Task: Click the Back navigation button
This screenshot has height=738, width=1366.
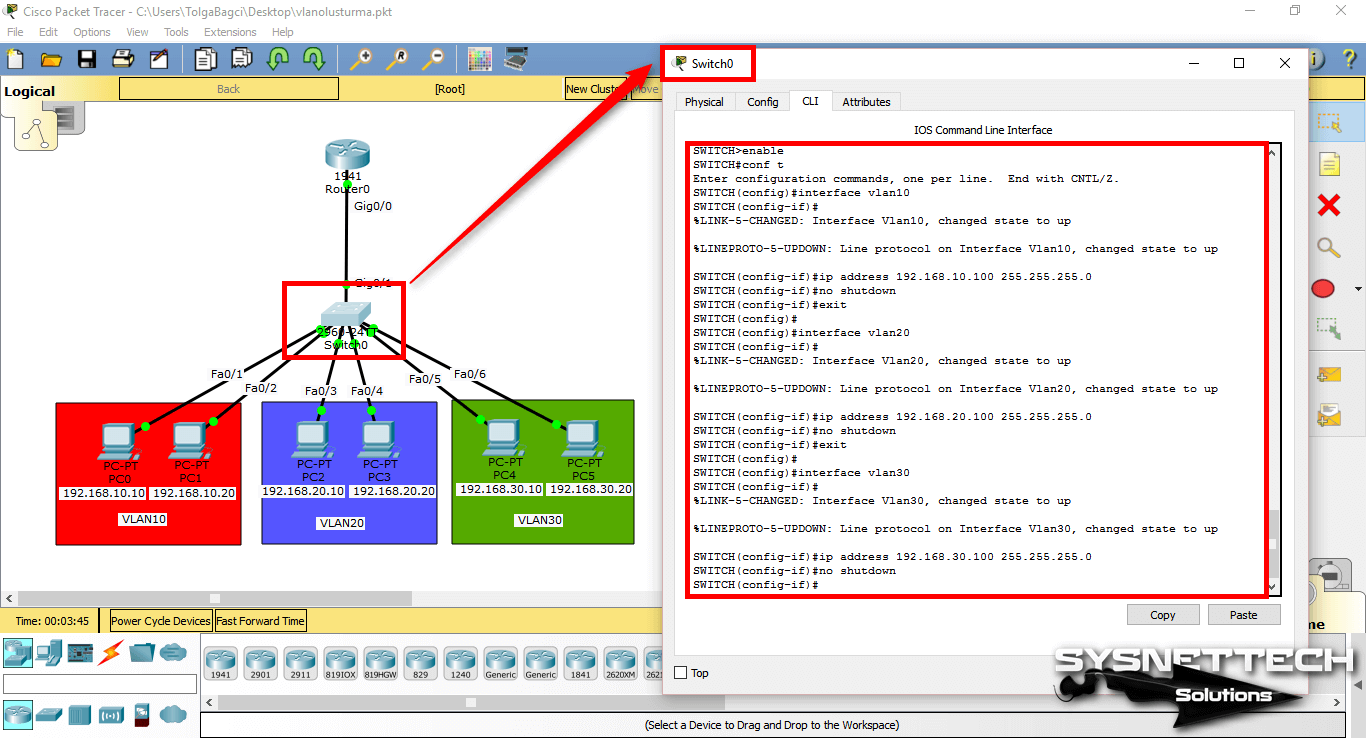Action: (x=229, y=89)
